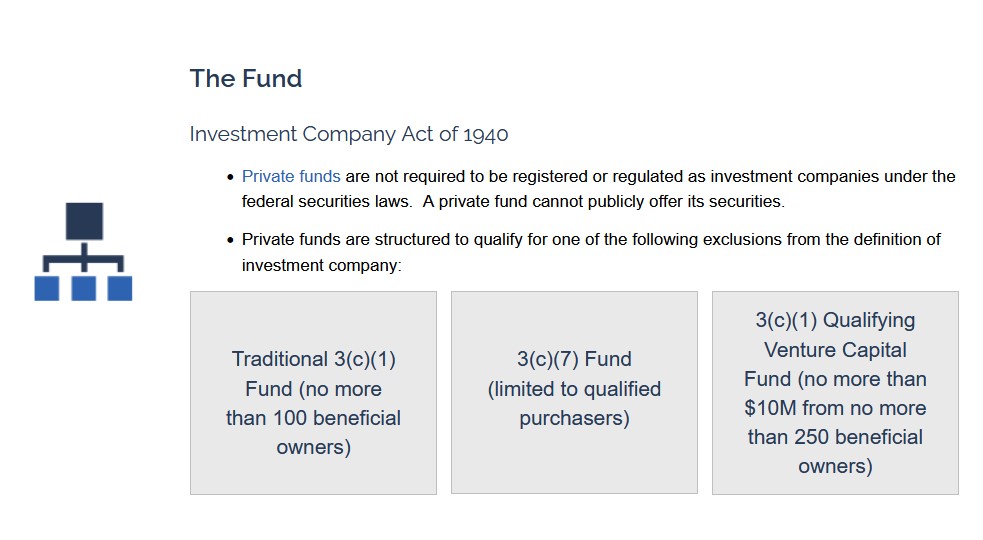Click the 'limited to qualified purchasers' text

[x=574, y=403]
